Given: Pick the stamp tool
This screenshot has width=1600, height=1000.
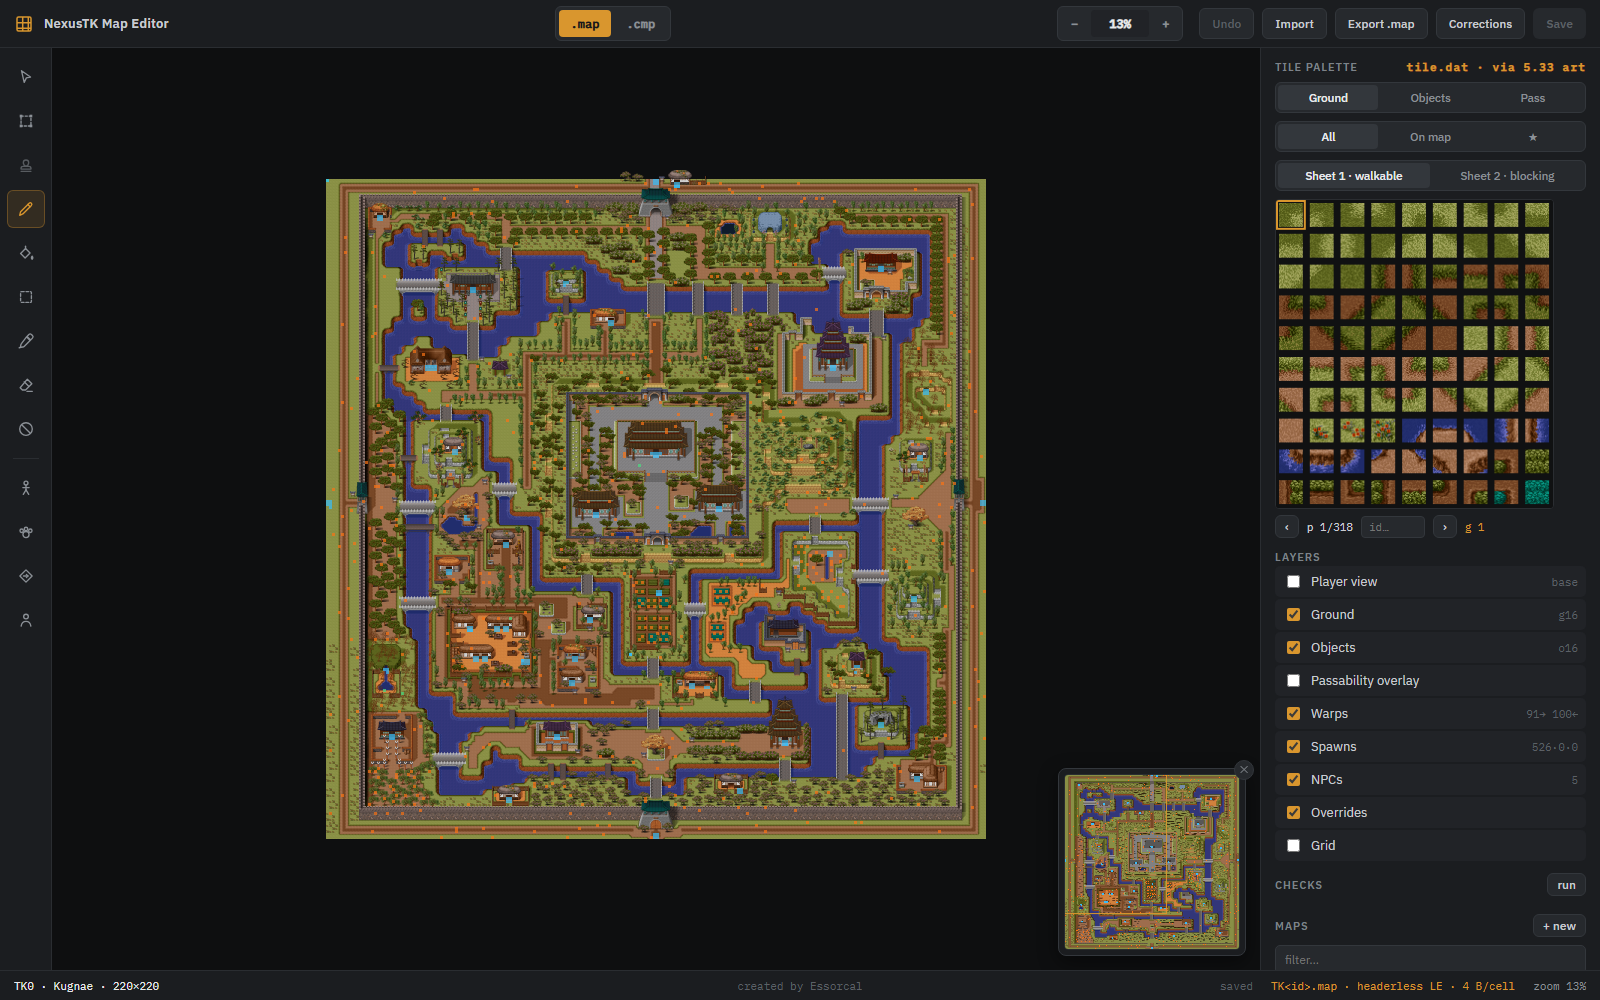Looking at the screenshot, I should (x=26, y=165).
